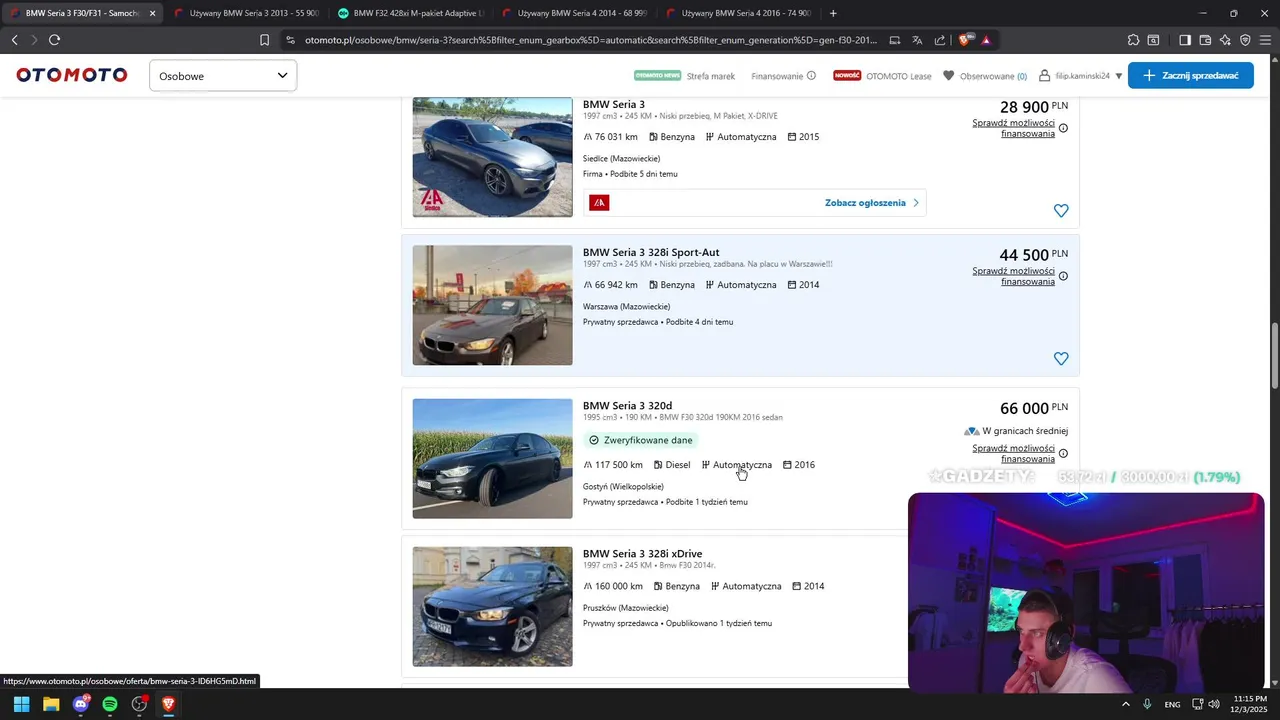Click the microphone tray icon
Image resolution: width=1280 pixels, height=720 pixels.
click(x=1147, y=704)
